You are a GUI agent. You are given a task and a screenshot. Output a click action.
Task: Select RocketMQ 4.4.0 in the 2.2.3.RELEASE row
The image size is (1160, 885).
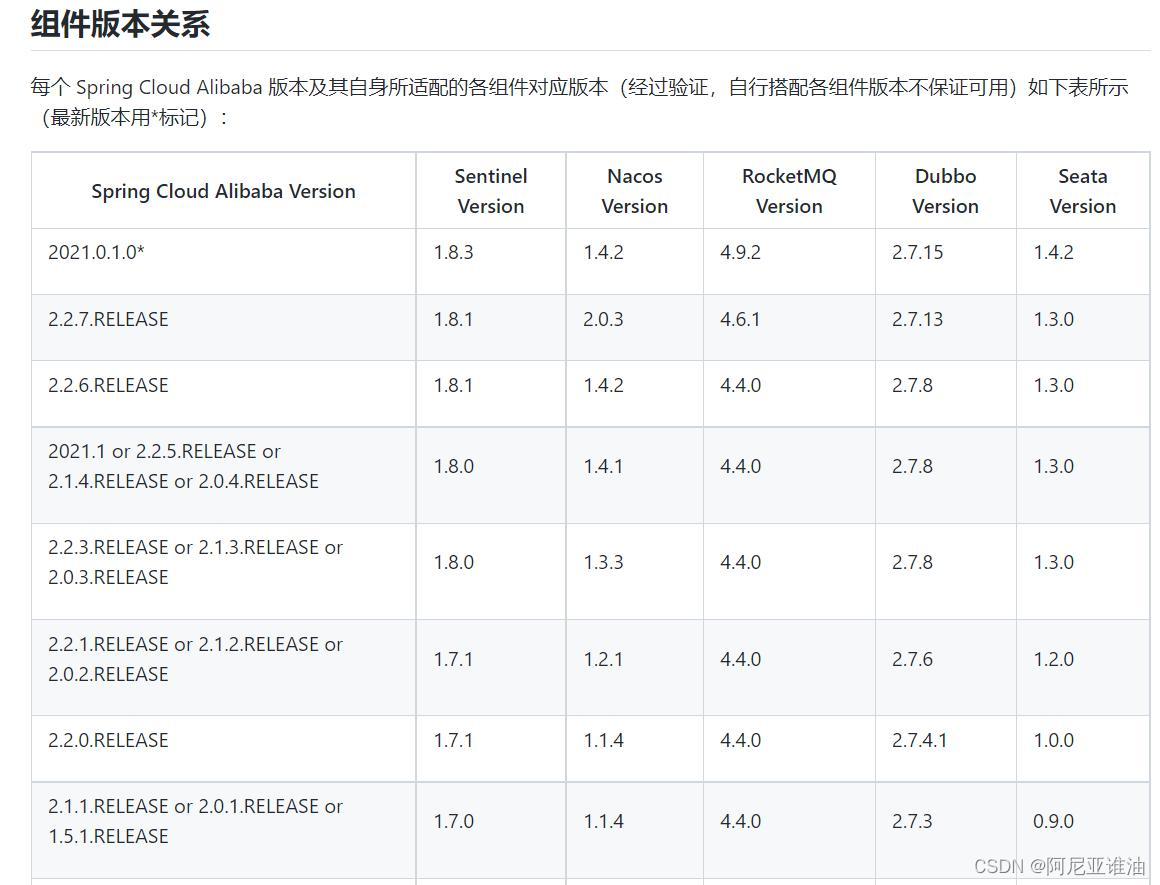740,562
